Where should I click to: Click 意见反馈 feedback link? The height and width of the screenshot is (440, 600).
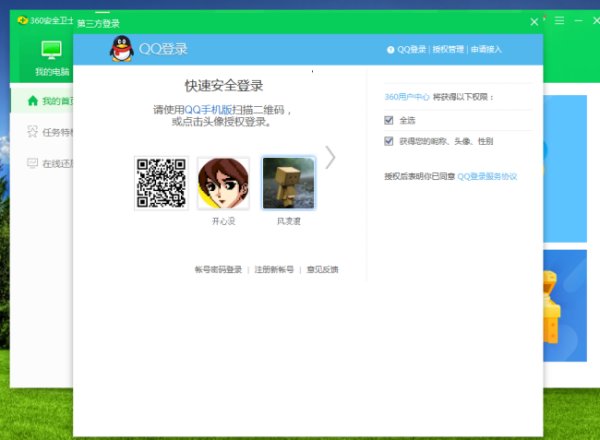[x=322, y=269]
